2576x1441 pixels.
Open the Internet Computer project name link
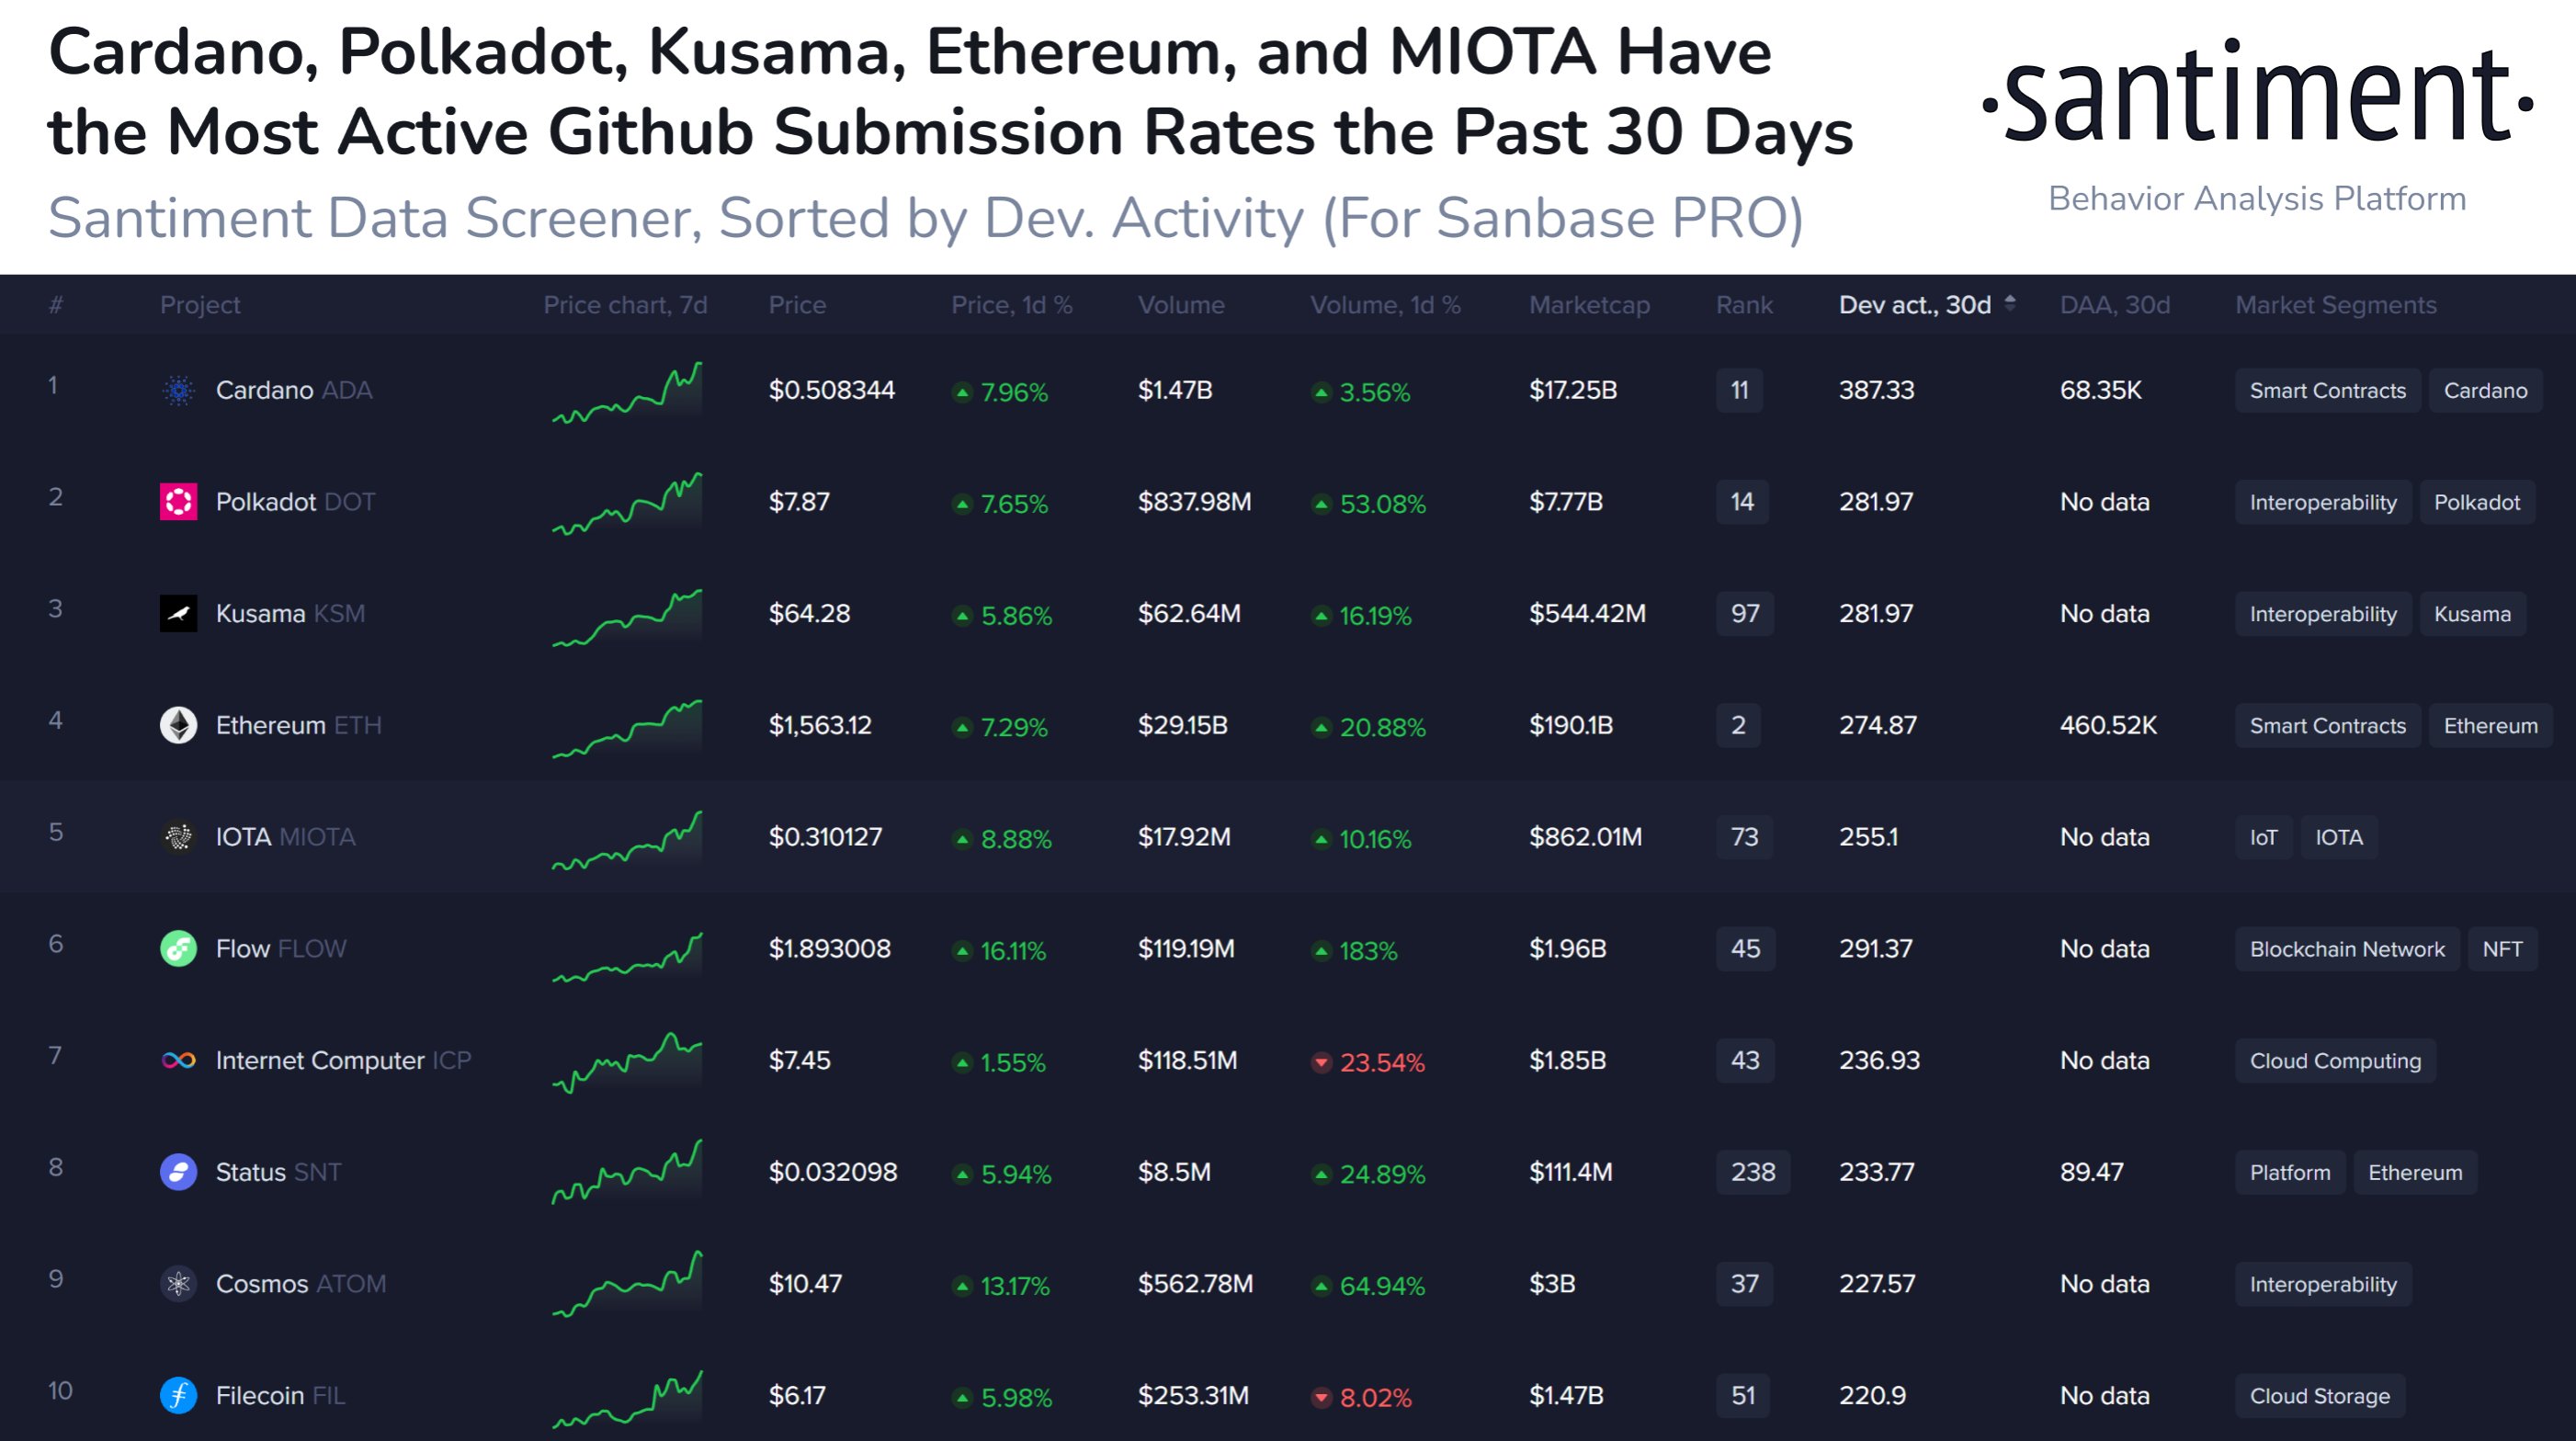click(x=320, y=1060)
